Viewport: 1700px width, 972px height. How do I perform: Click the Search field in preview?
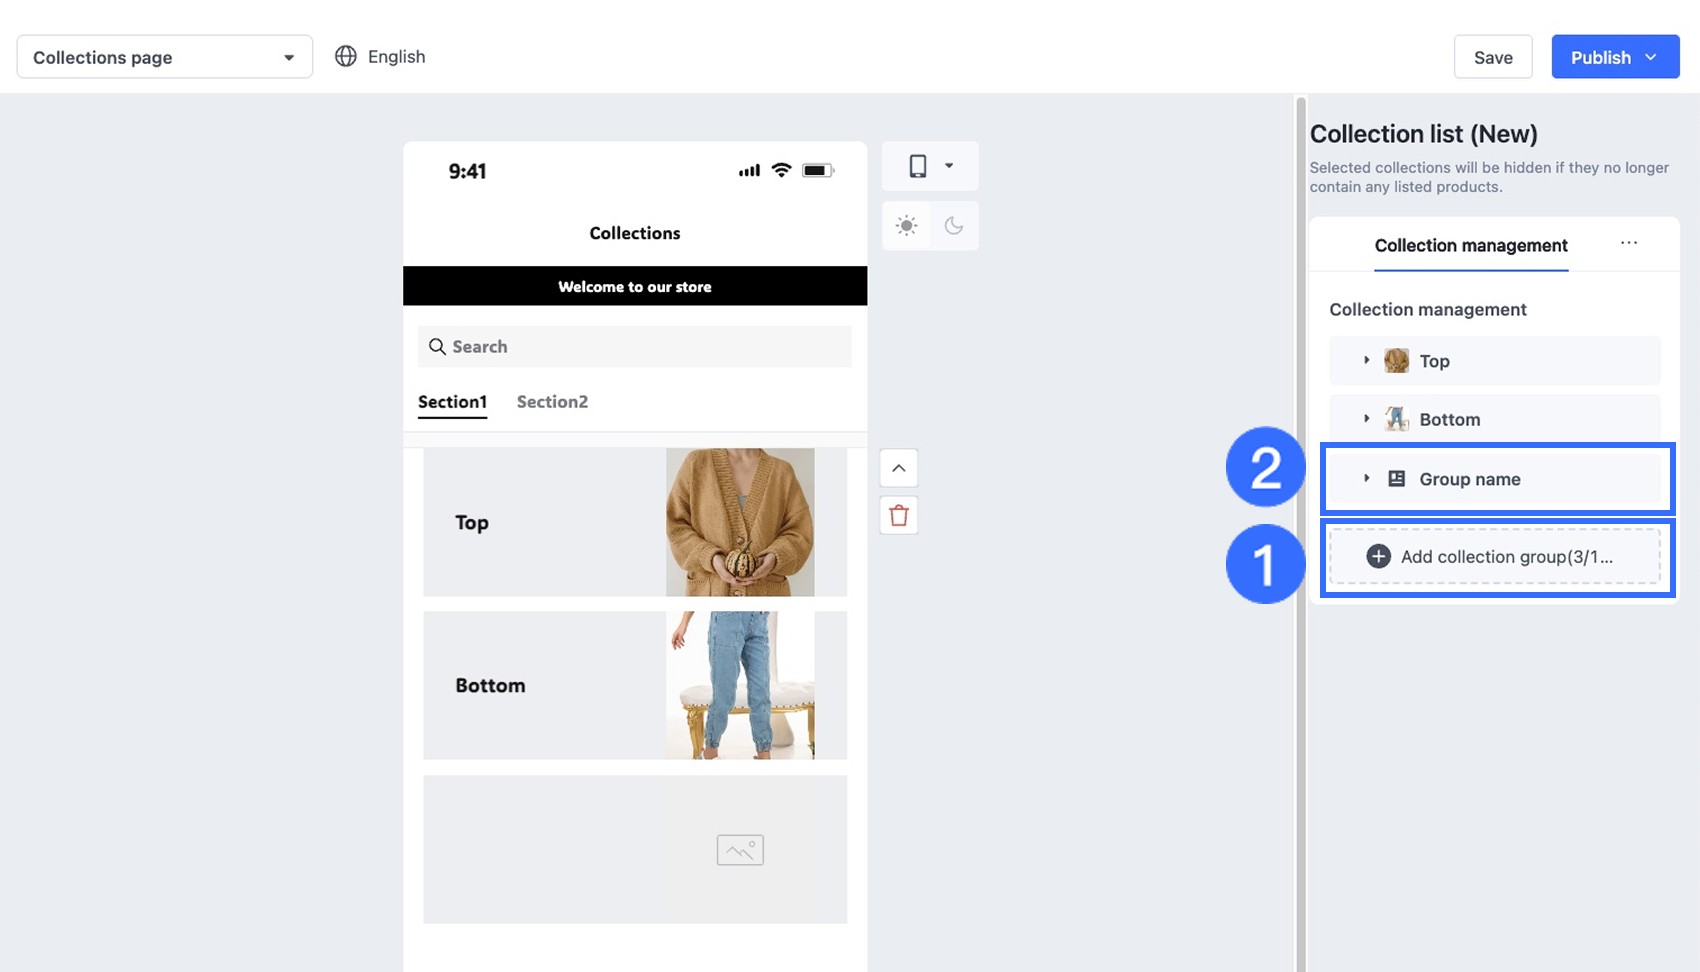635,347
